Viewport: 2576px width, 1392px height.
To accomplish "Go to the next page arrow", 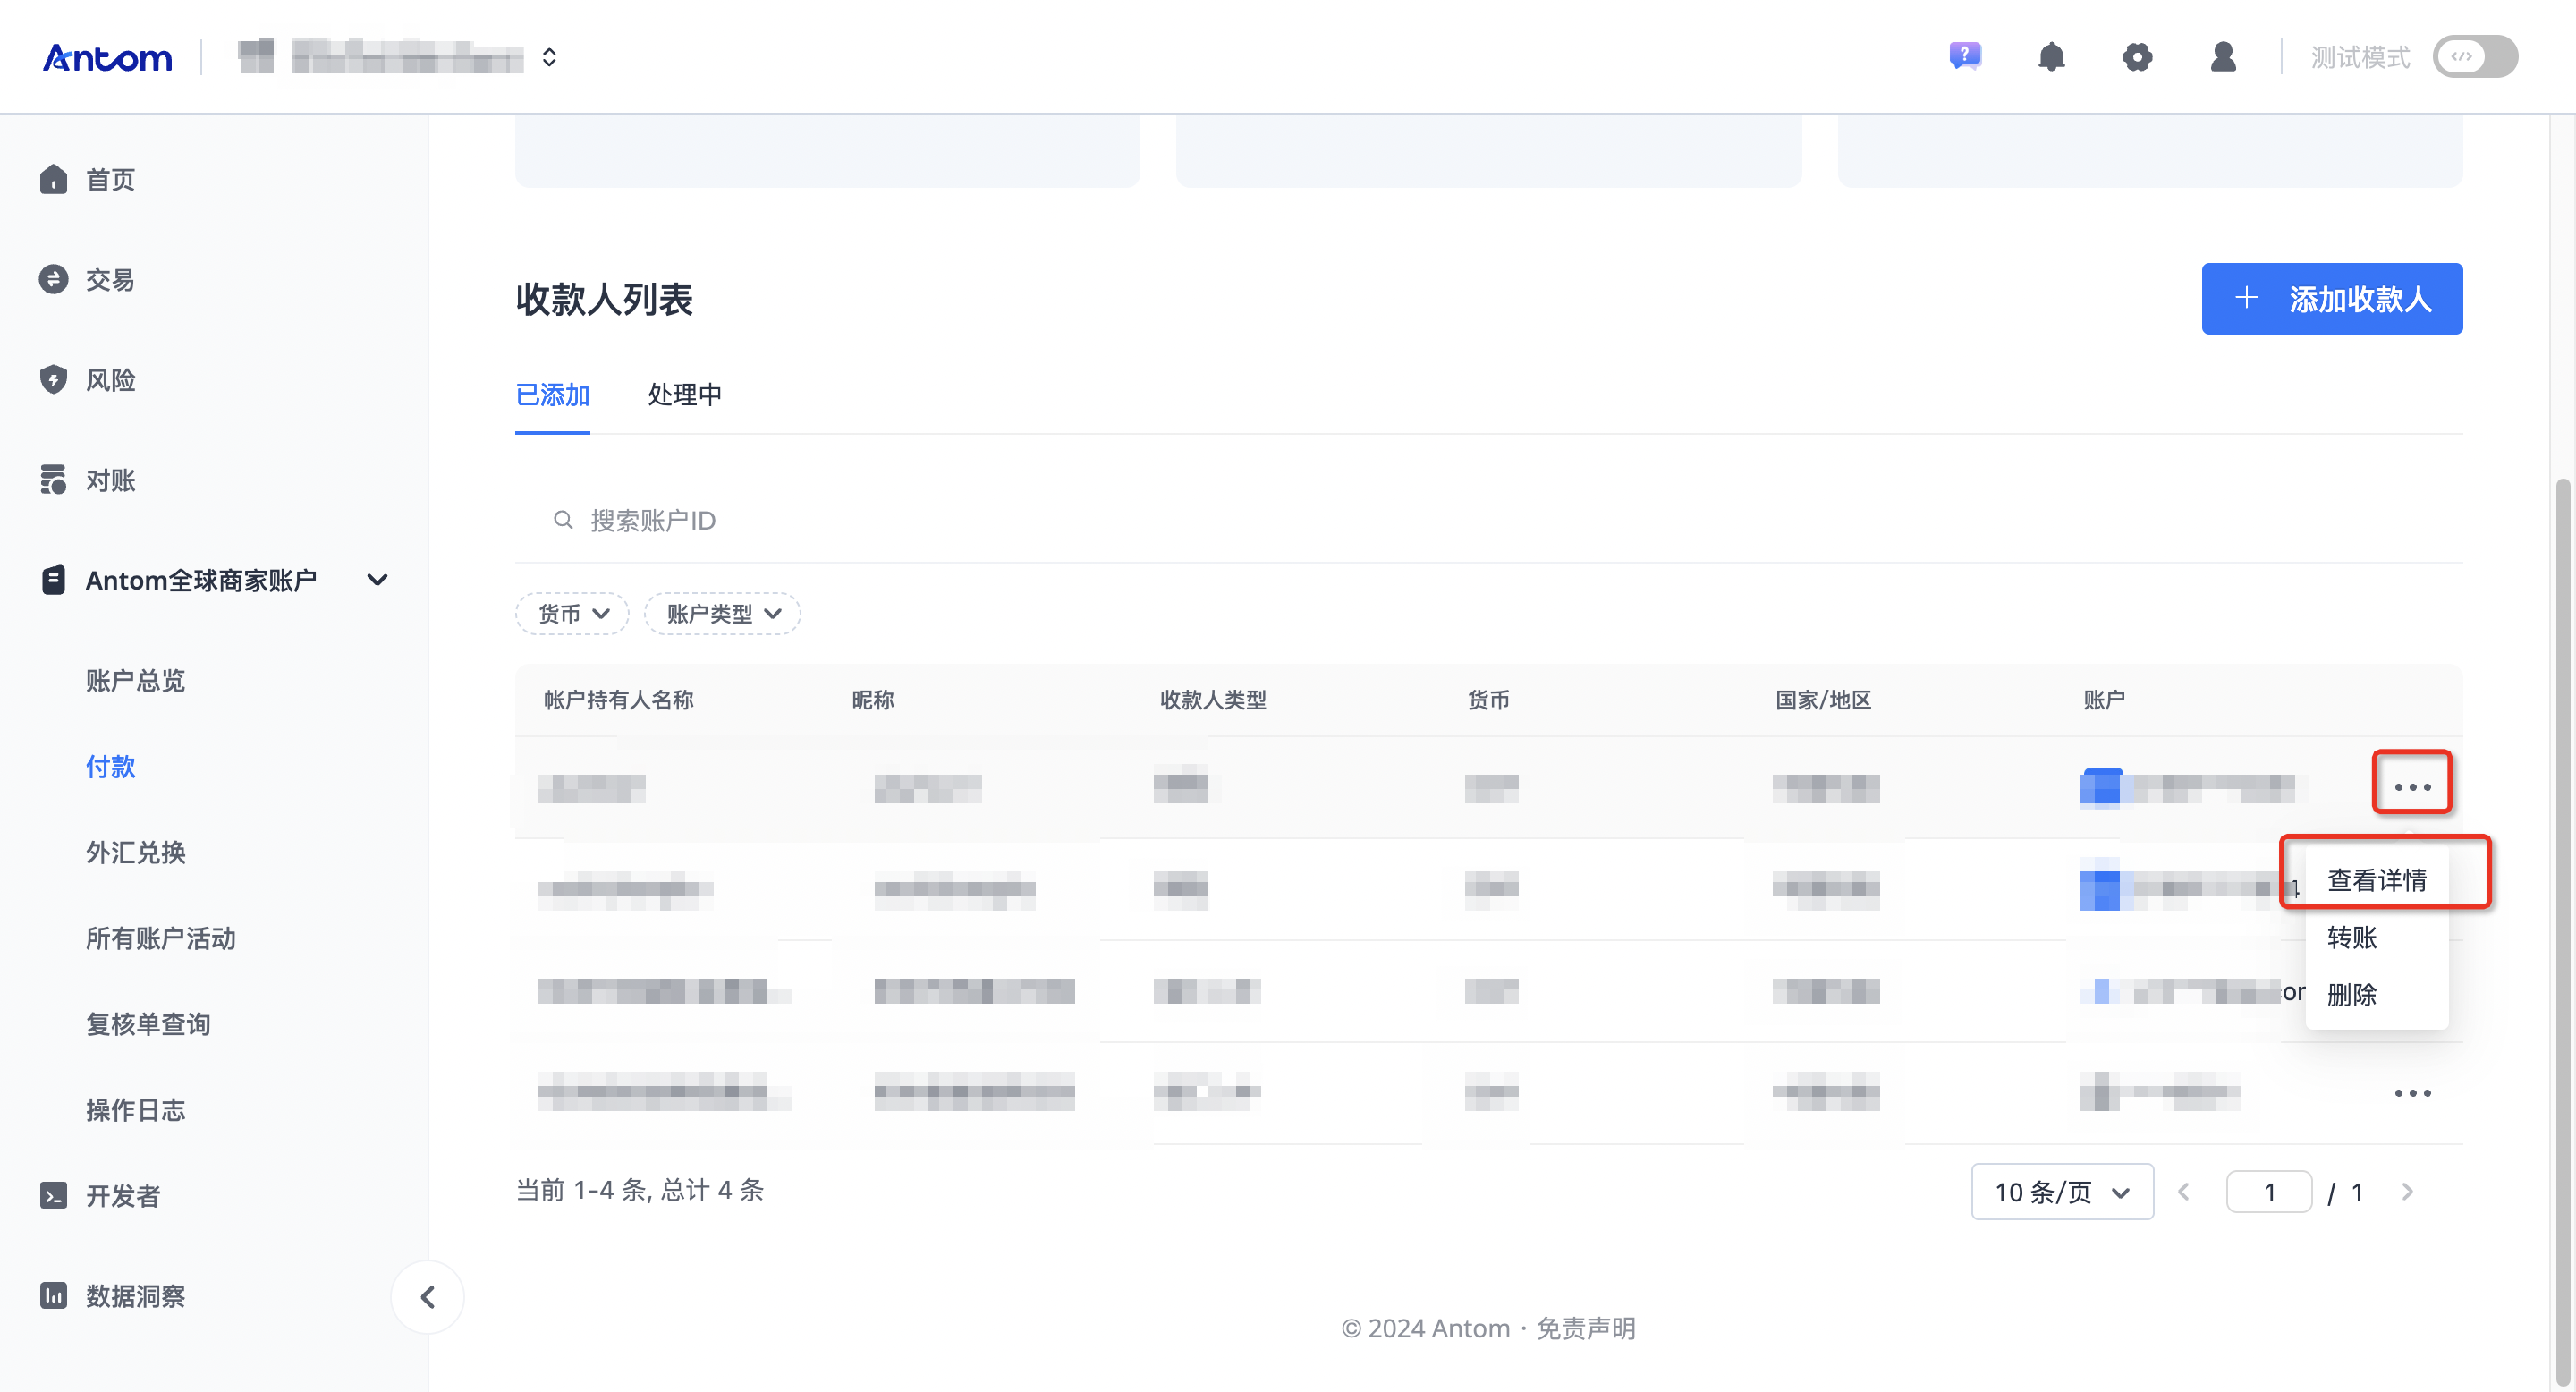I will coord(2407,1192).
